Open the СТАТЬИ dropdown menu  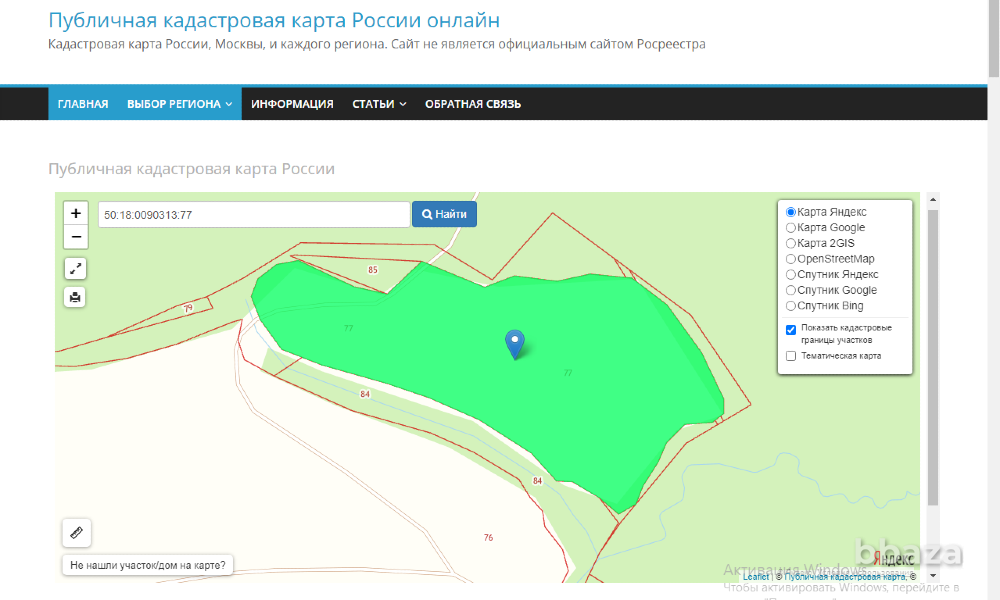[378, 103]
